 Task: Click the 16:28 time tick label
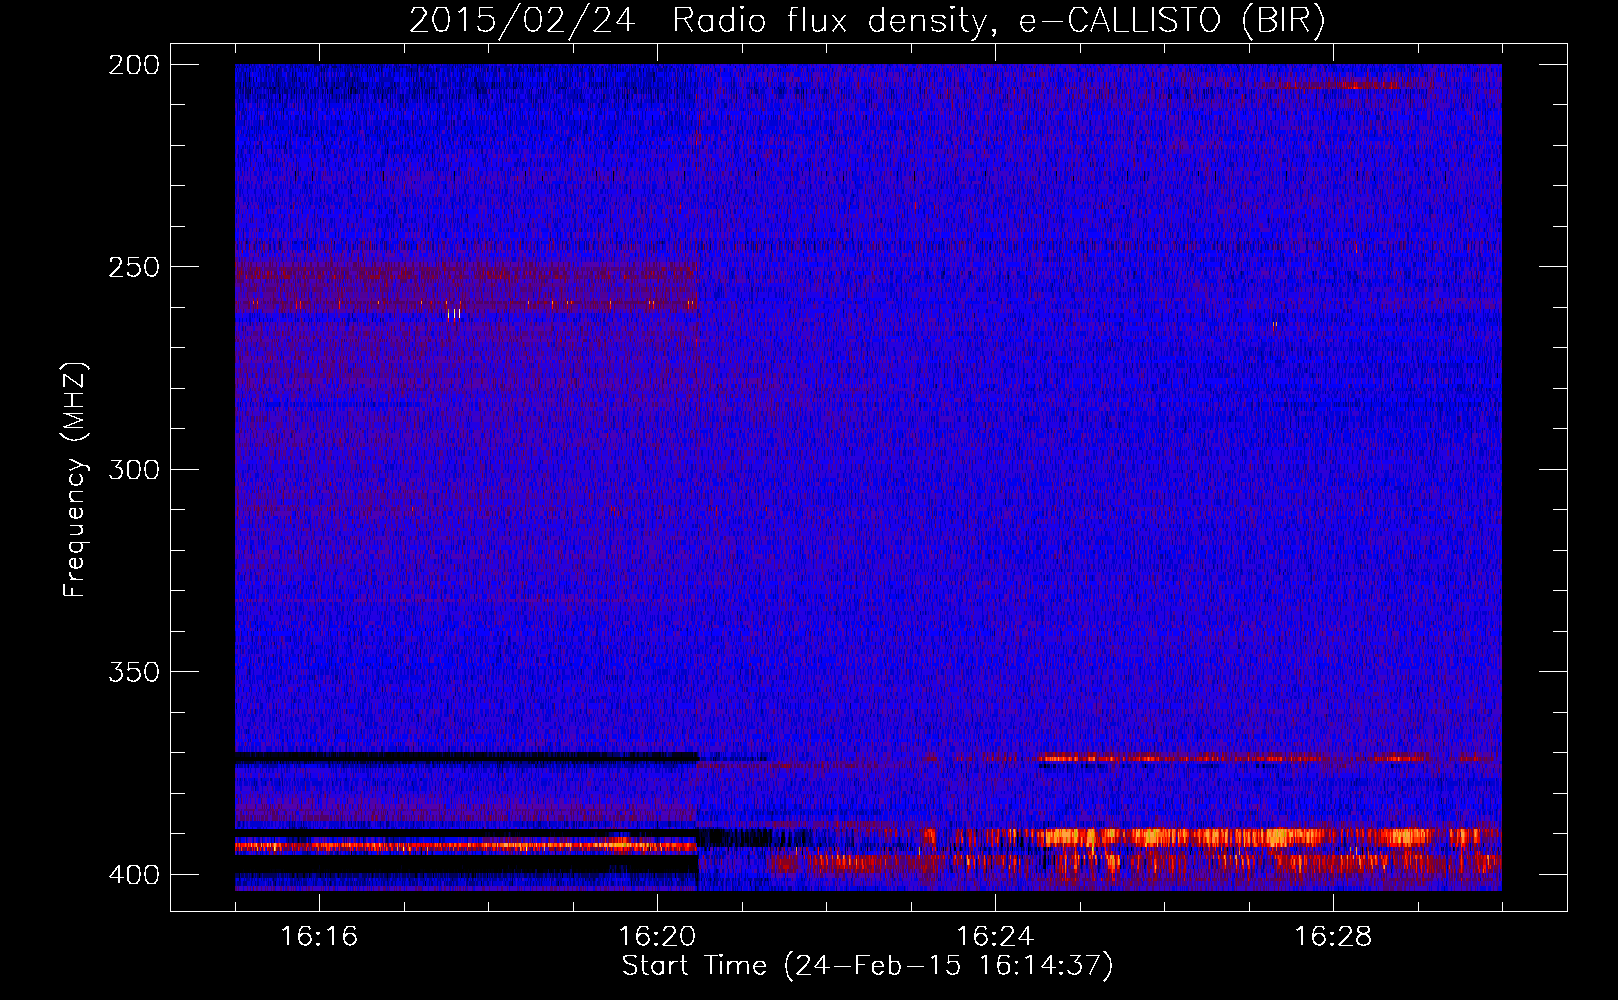(1333, 936)
